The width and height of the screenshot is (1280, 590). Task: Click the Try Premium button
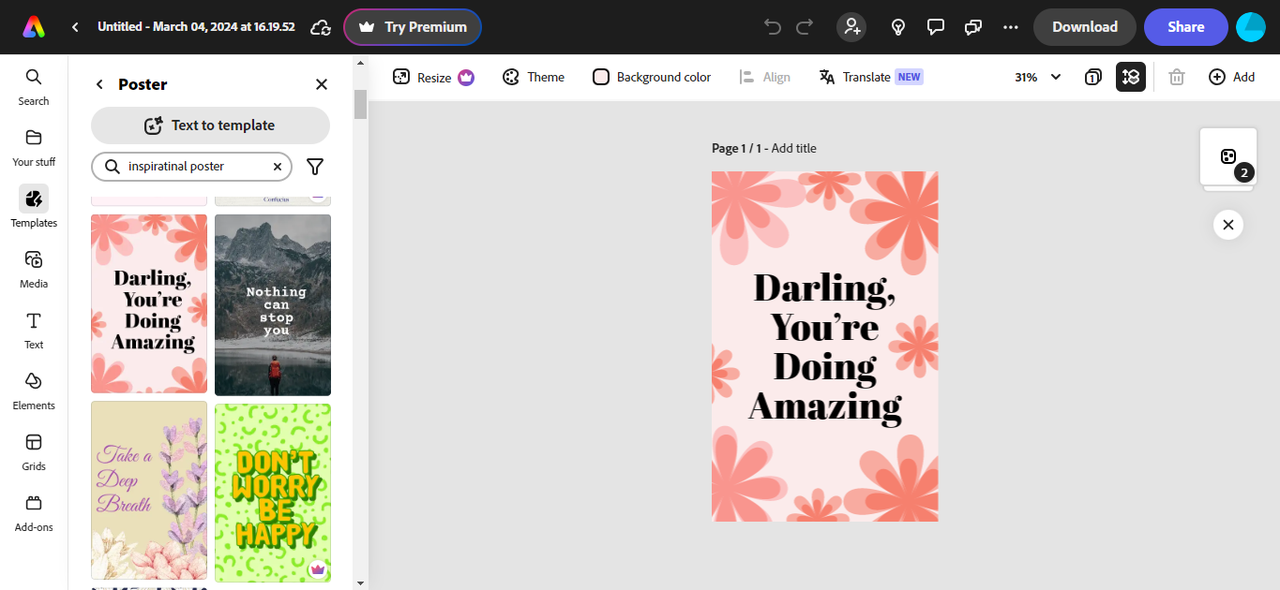(412, 27)
